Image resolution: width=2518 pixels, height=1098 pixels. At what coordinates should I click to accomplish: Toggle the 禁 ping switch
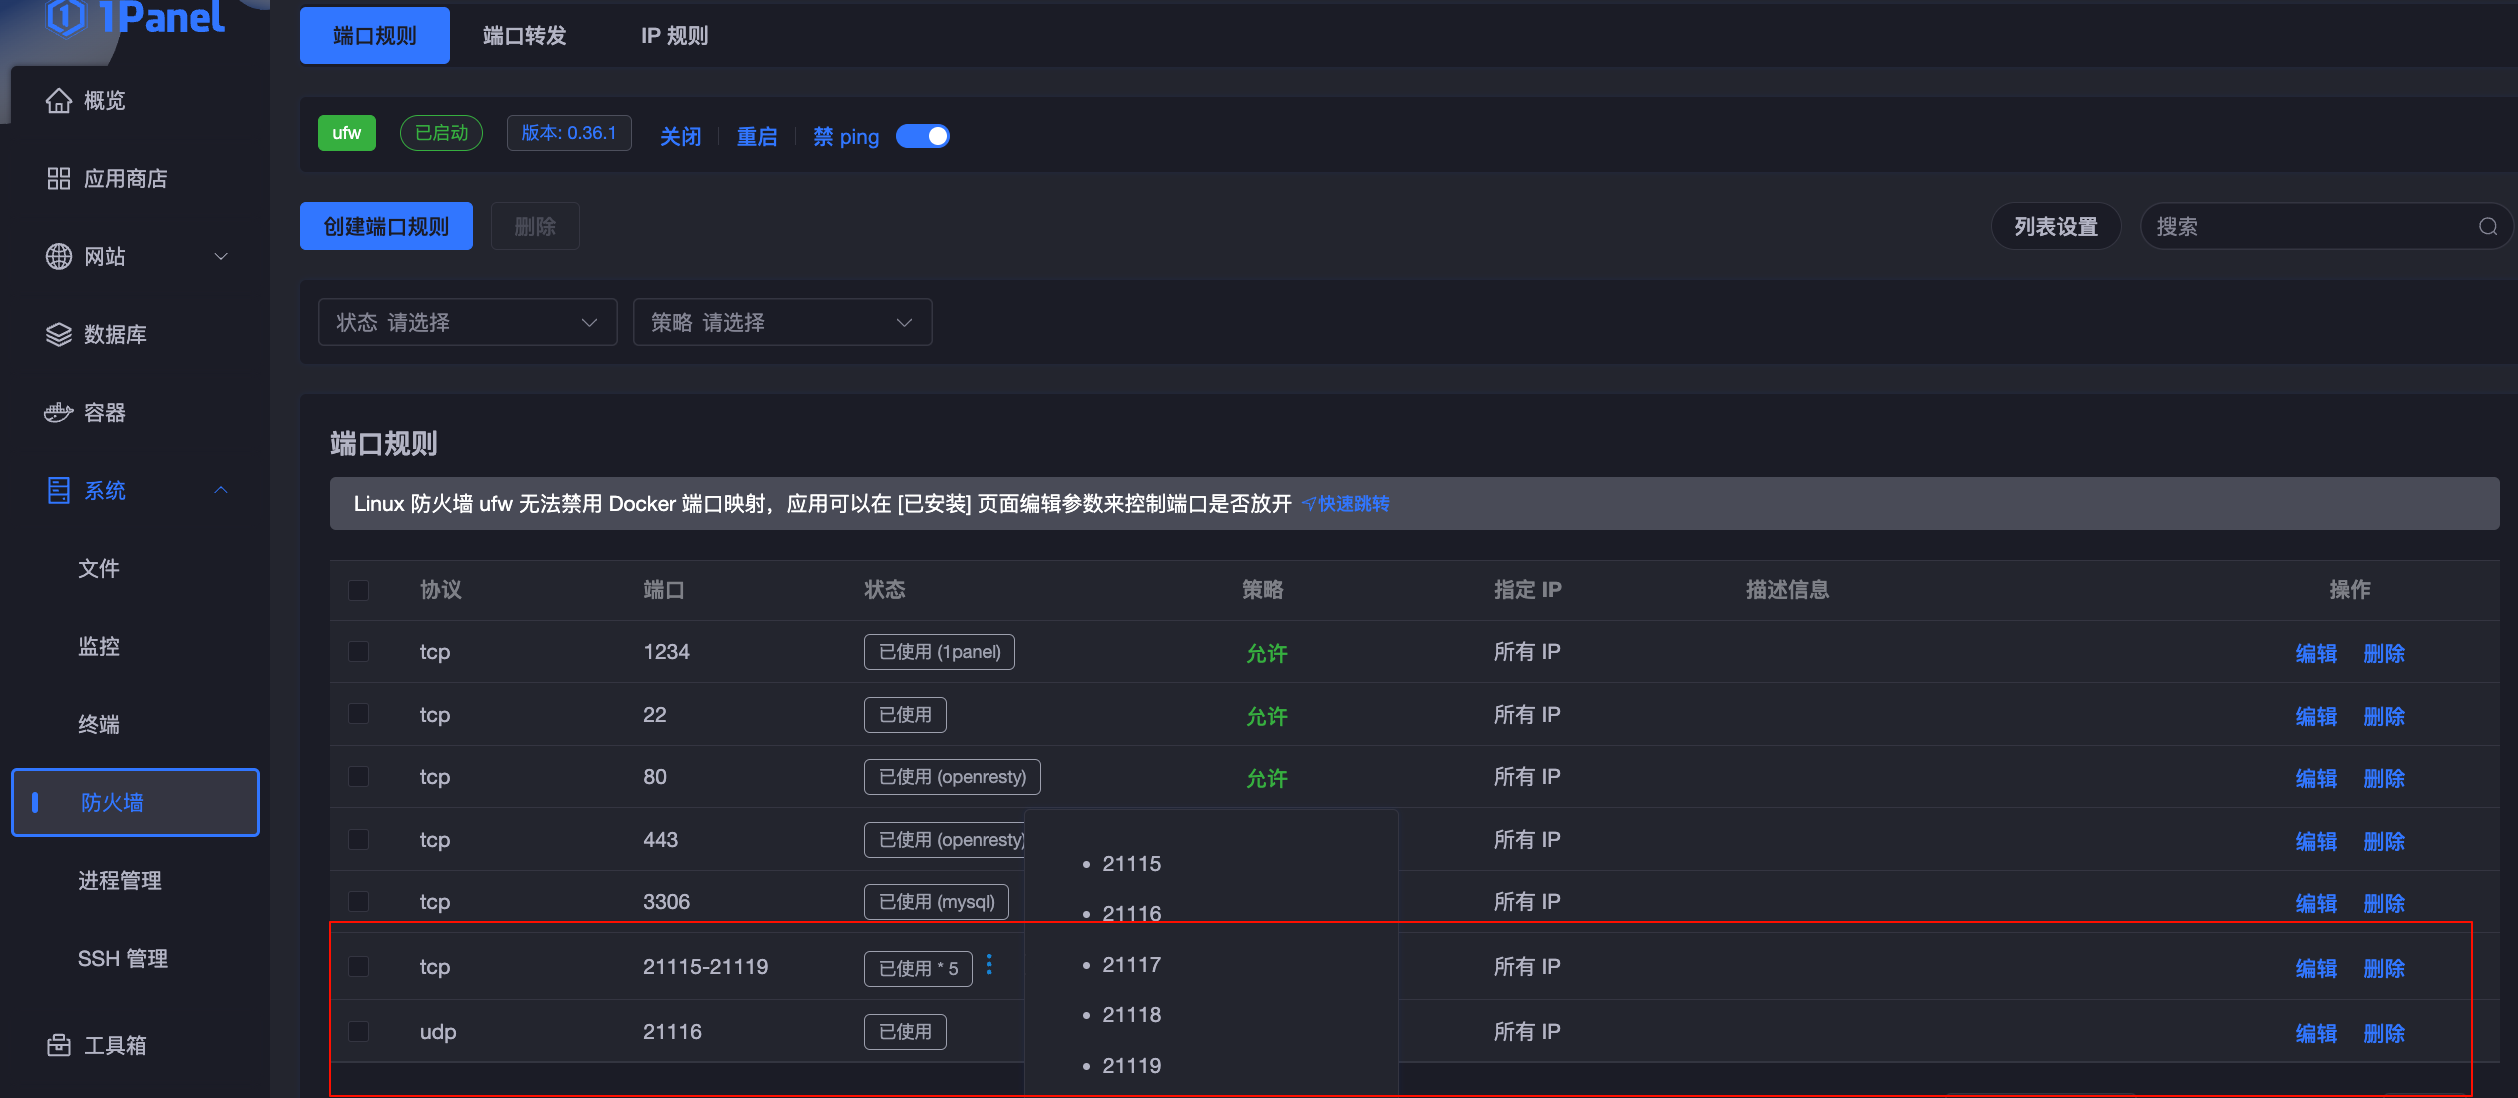pyautogui.click(x=923, y=136)
